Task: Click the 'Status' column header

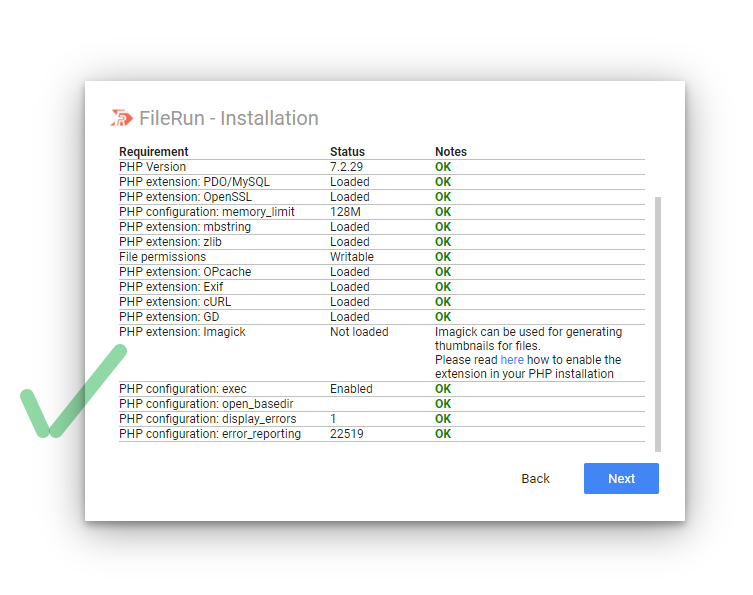Action: click(x=347, y=152)
